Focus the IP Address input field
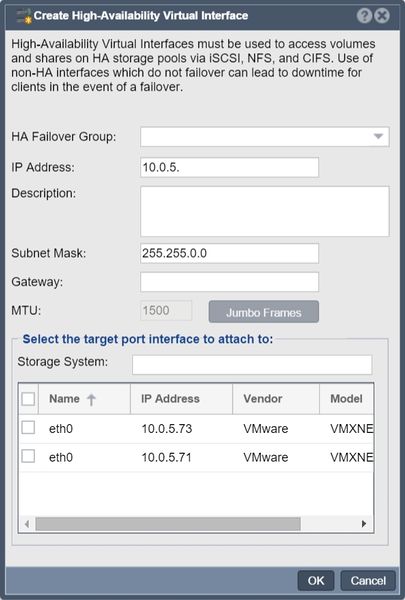The image size is (405, 600). coord(229,167)
